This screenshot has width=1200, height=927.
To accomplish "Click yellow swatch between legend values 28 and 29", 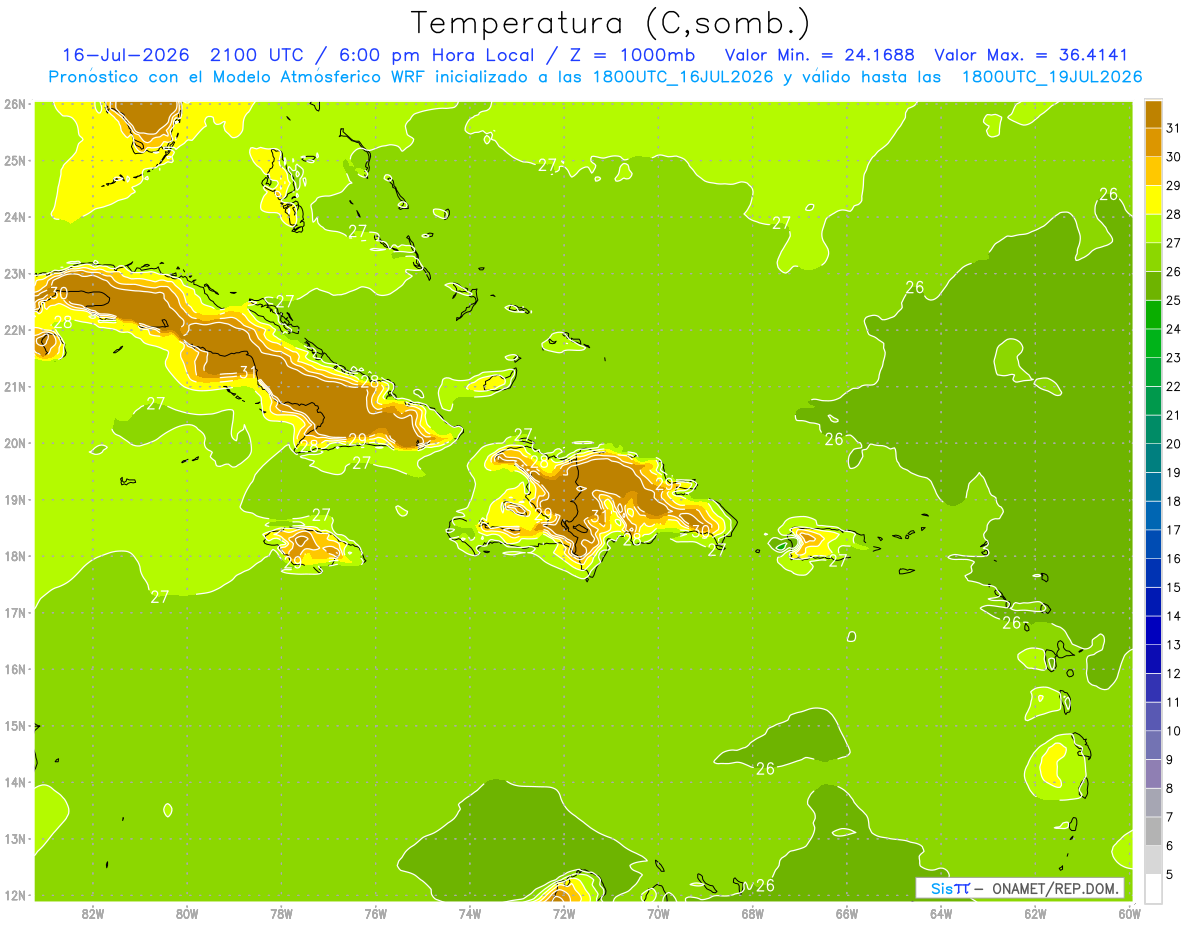I will (x=1153, y=200).
